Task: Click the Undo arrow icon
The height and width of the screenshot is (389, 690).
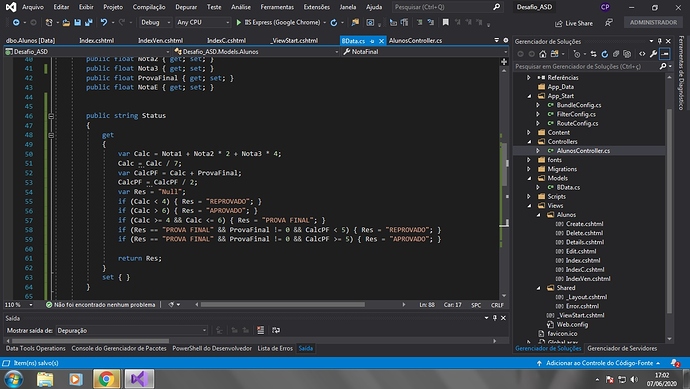Action: 104,22
